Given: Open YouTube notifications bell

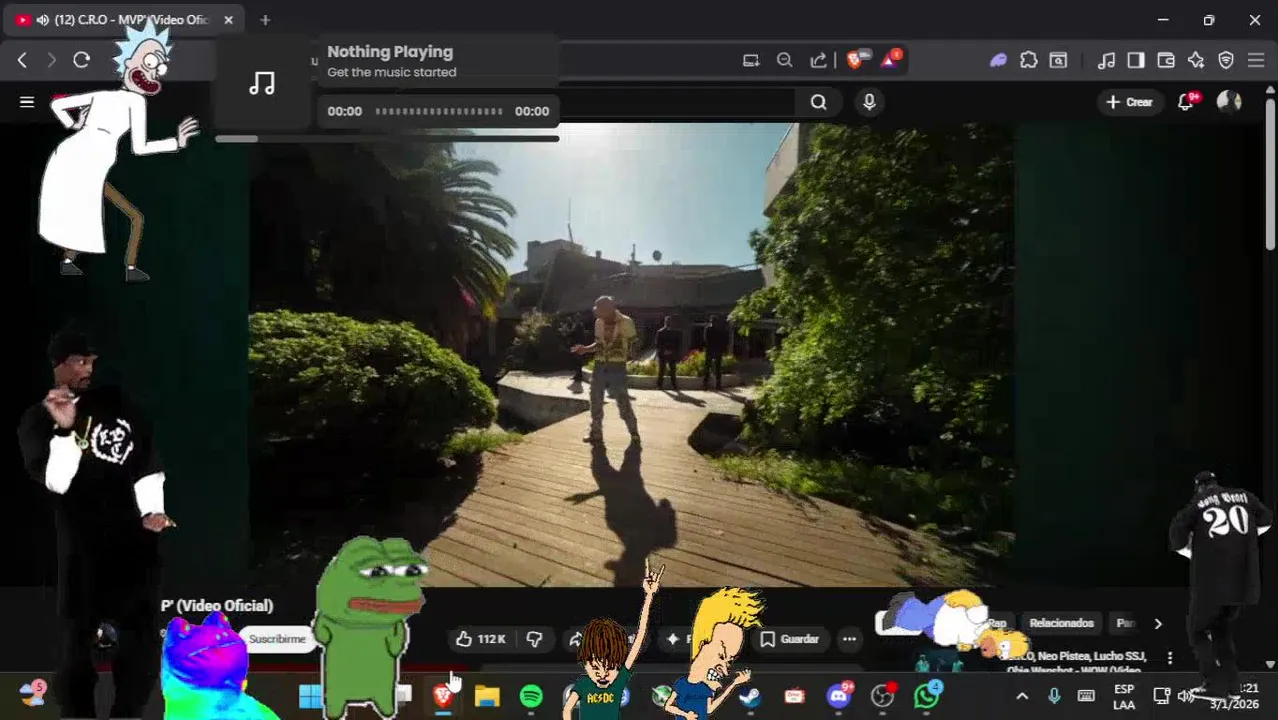Looking at the screenshot, I should click(1187, 102).
